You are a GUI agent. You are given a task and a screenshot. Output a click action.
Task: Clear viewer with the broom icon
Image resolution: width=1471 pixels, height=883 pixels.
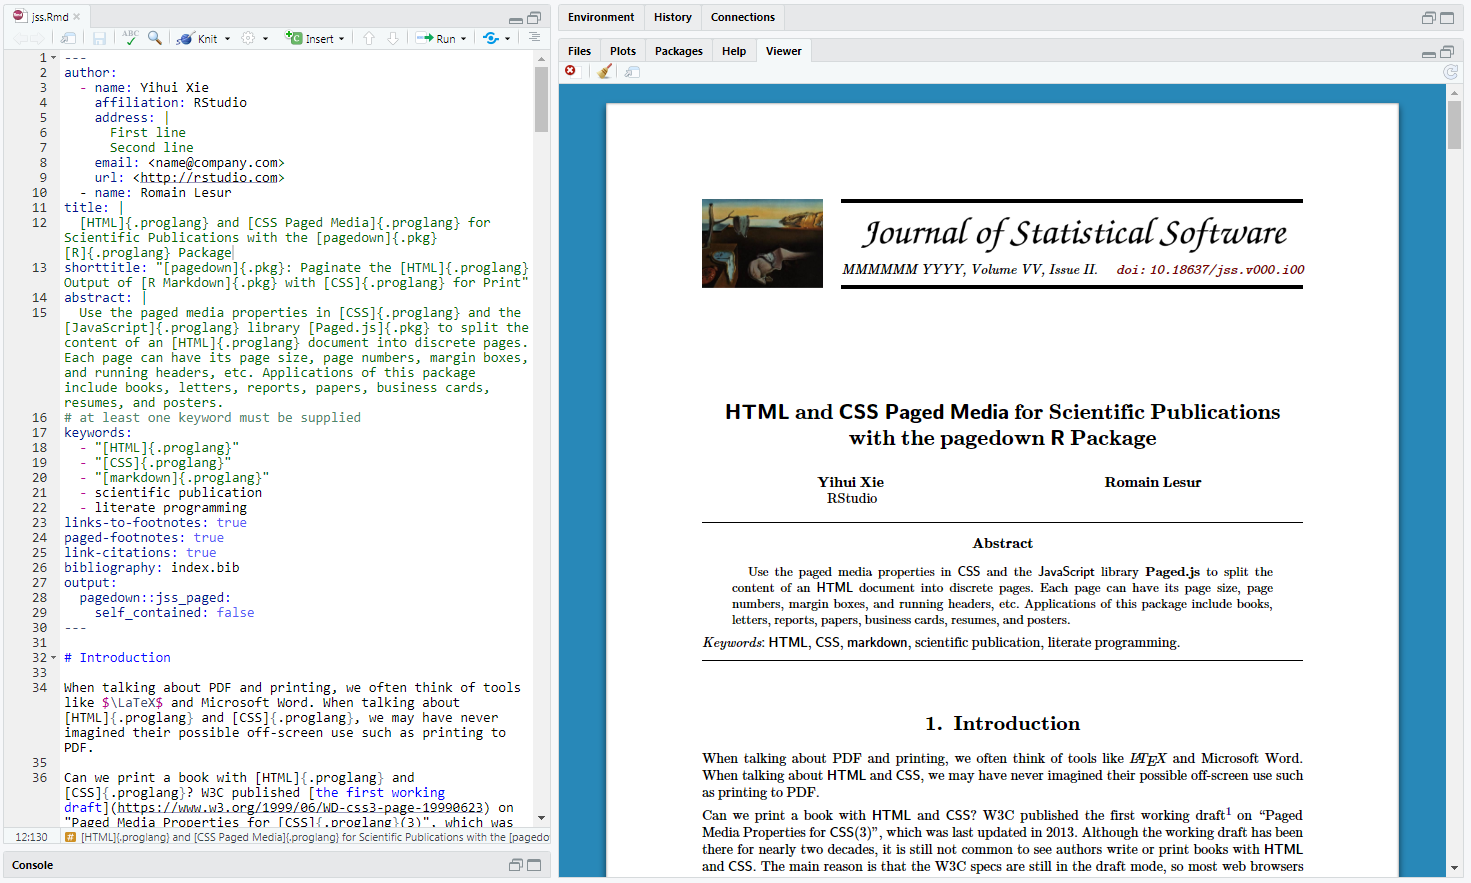(x=604, y=72)
